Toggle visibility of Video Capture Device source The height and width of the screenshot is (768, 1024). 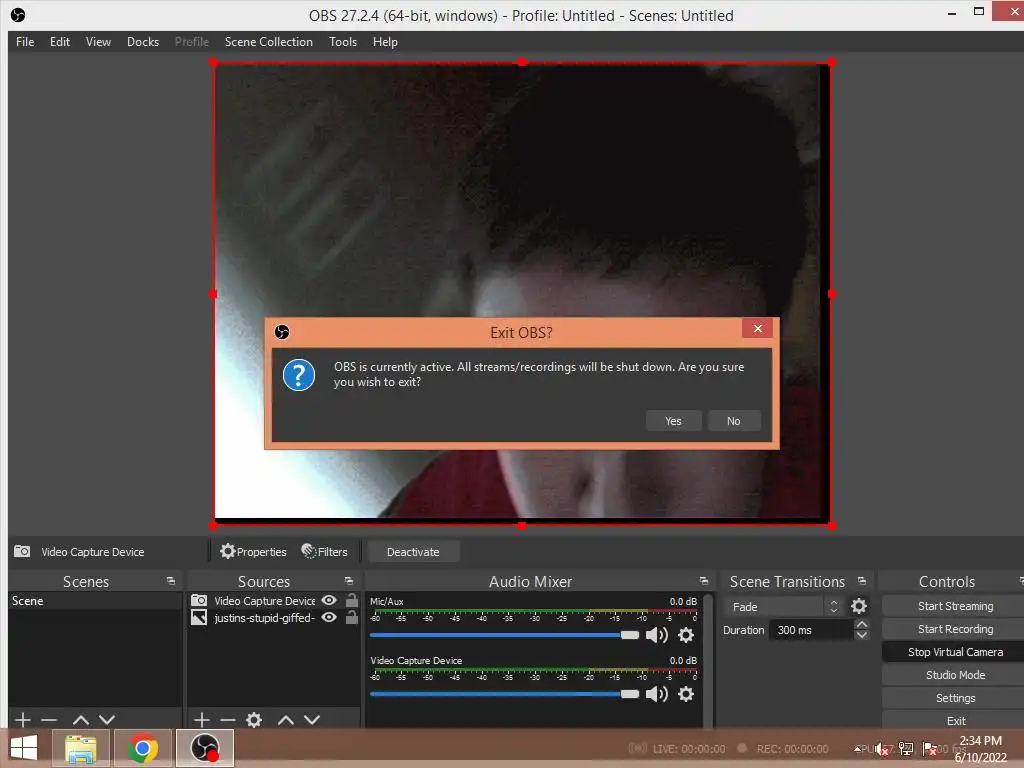pos(330,600)
